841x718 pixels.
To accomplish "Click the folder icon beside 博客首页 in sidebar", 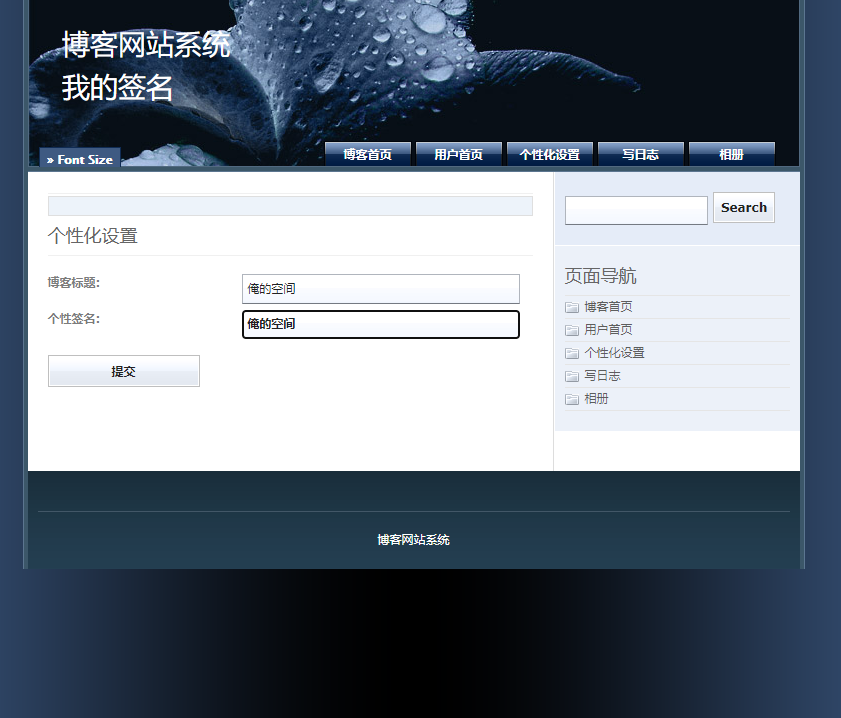I will [571, 307].
